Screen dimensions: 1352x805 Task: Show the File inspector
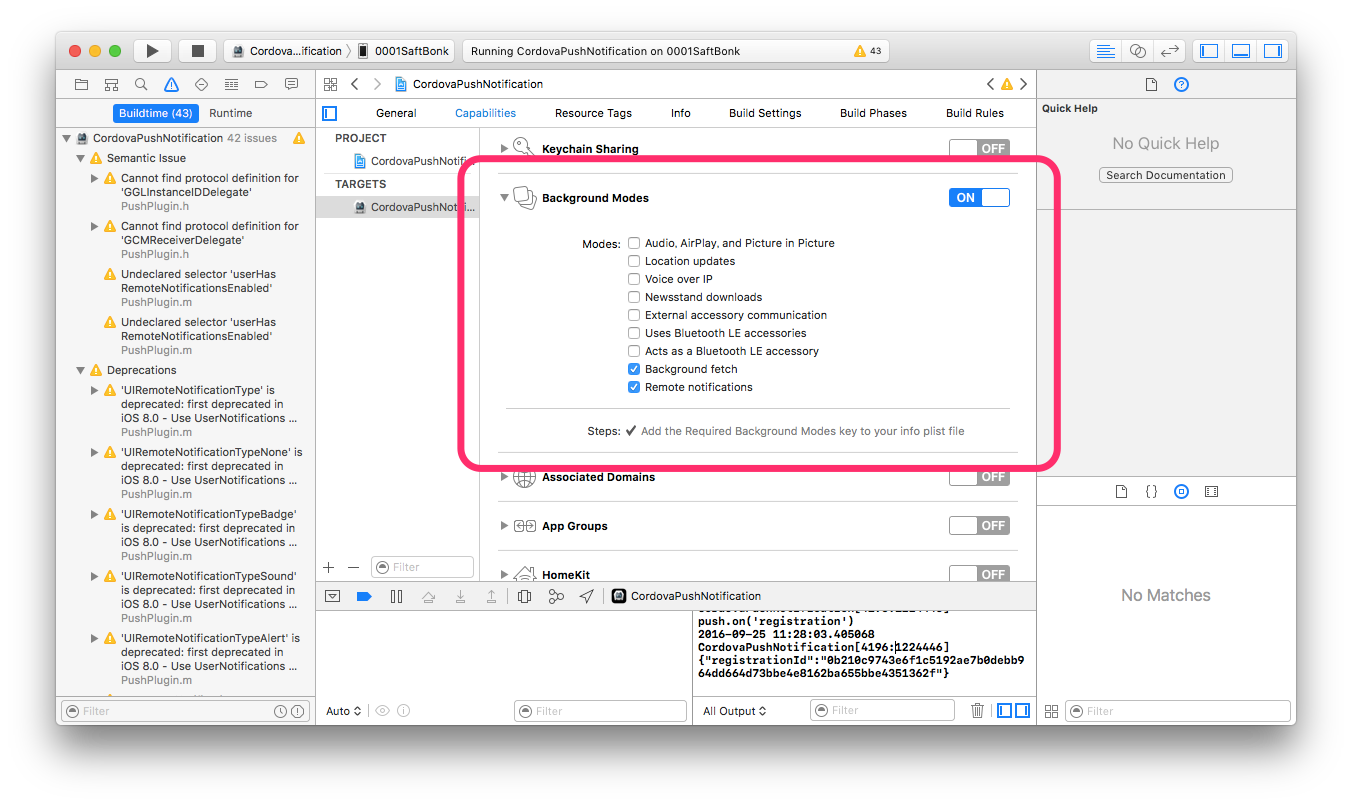pyautogui.click(x=1151, y=84)
